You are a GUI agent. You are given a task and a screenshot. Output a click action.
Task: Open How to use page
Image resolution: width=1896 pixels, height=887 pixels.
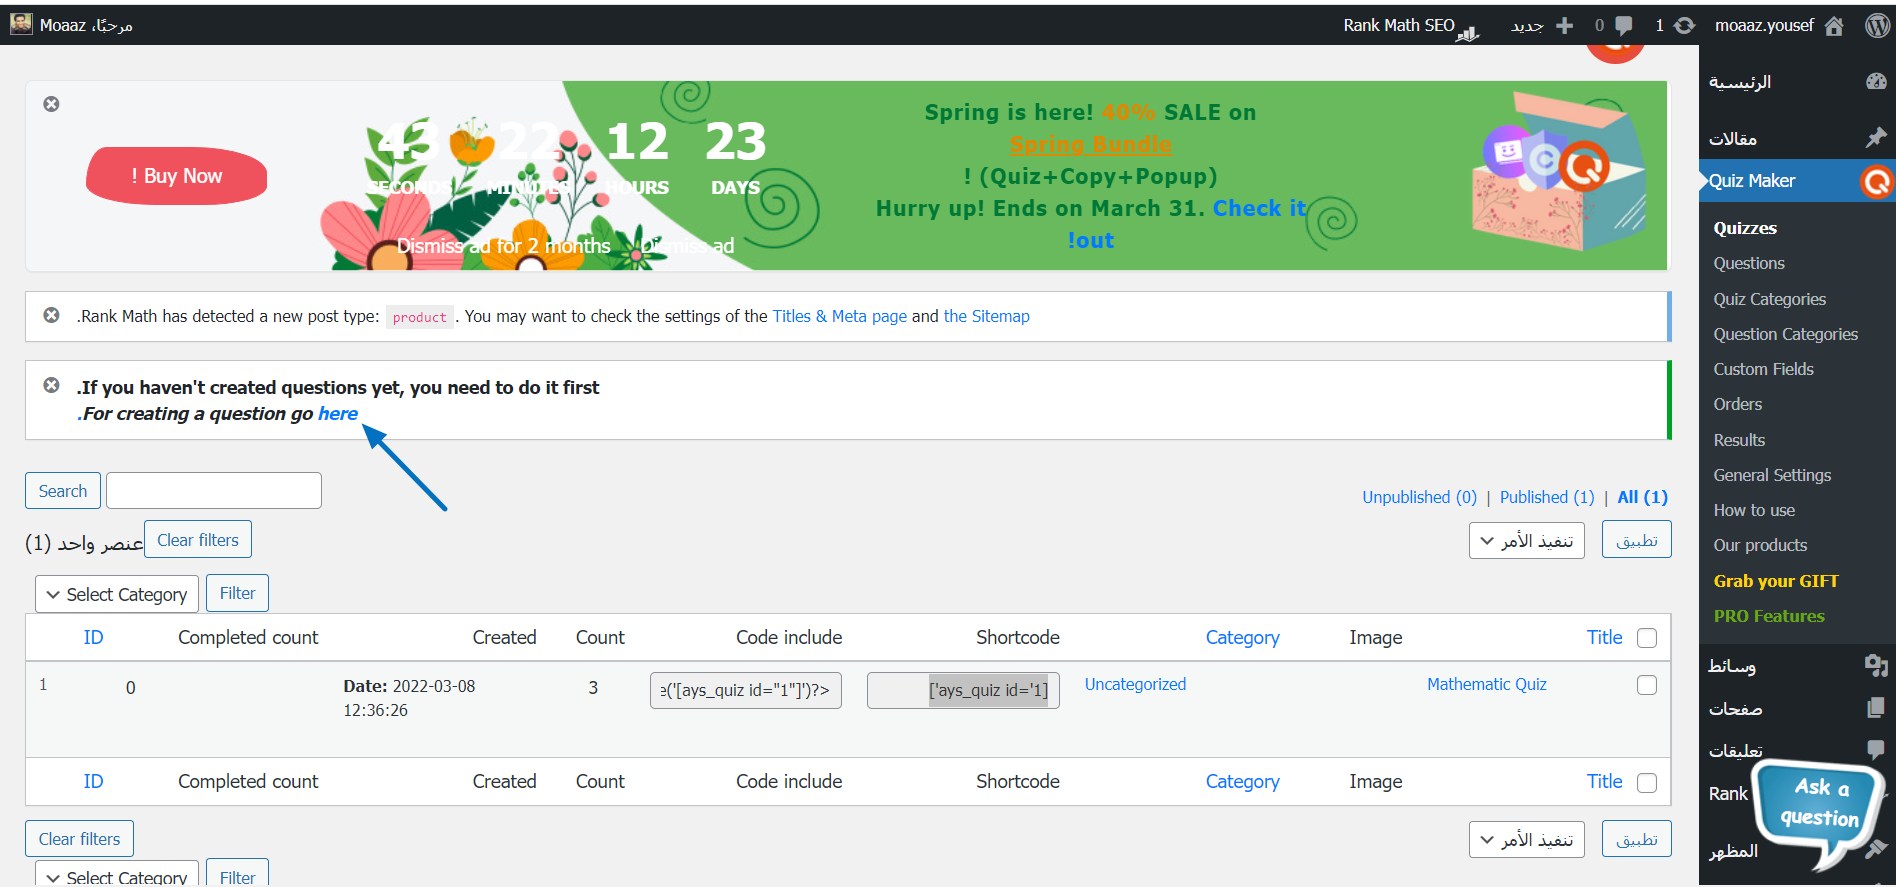click(1754, 510)
